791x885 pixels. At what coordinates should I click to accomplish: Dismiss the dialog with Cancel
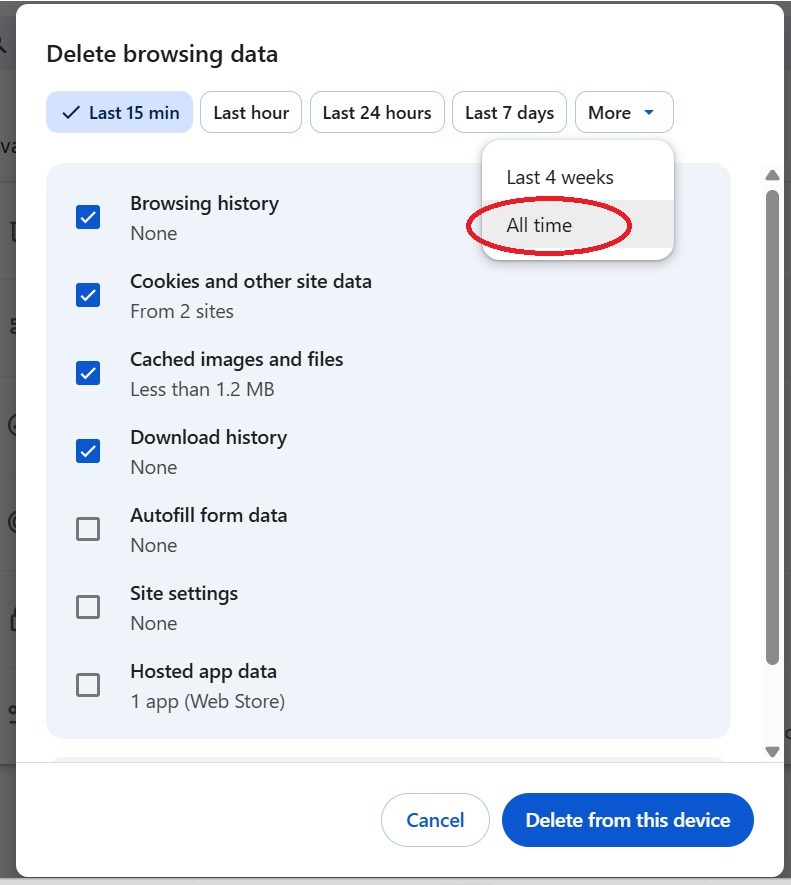coord(435,820)
